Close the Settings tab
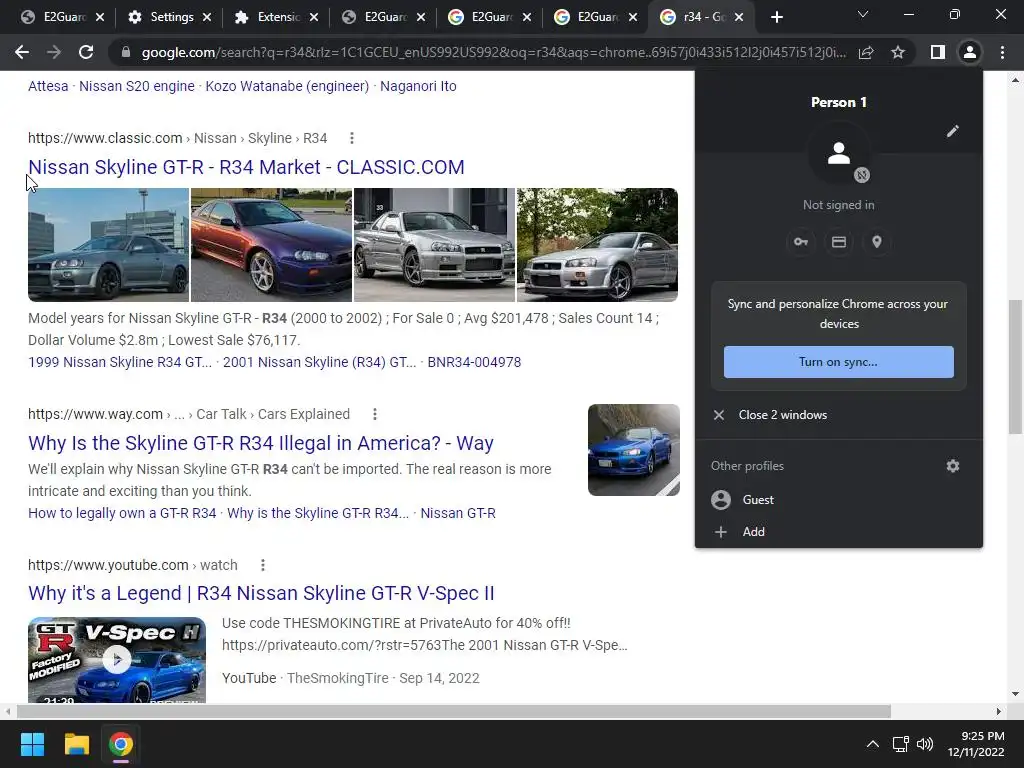The width and height of the screenshot is (1024, 768). click(207, 17)
